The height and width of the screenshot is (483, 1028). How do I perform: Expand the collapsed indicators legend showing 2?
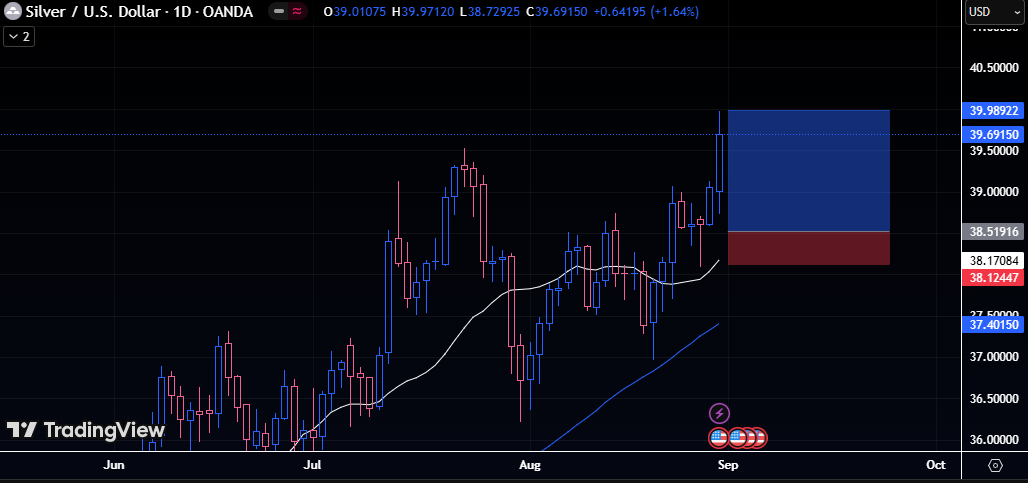[19, 37]
